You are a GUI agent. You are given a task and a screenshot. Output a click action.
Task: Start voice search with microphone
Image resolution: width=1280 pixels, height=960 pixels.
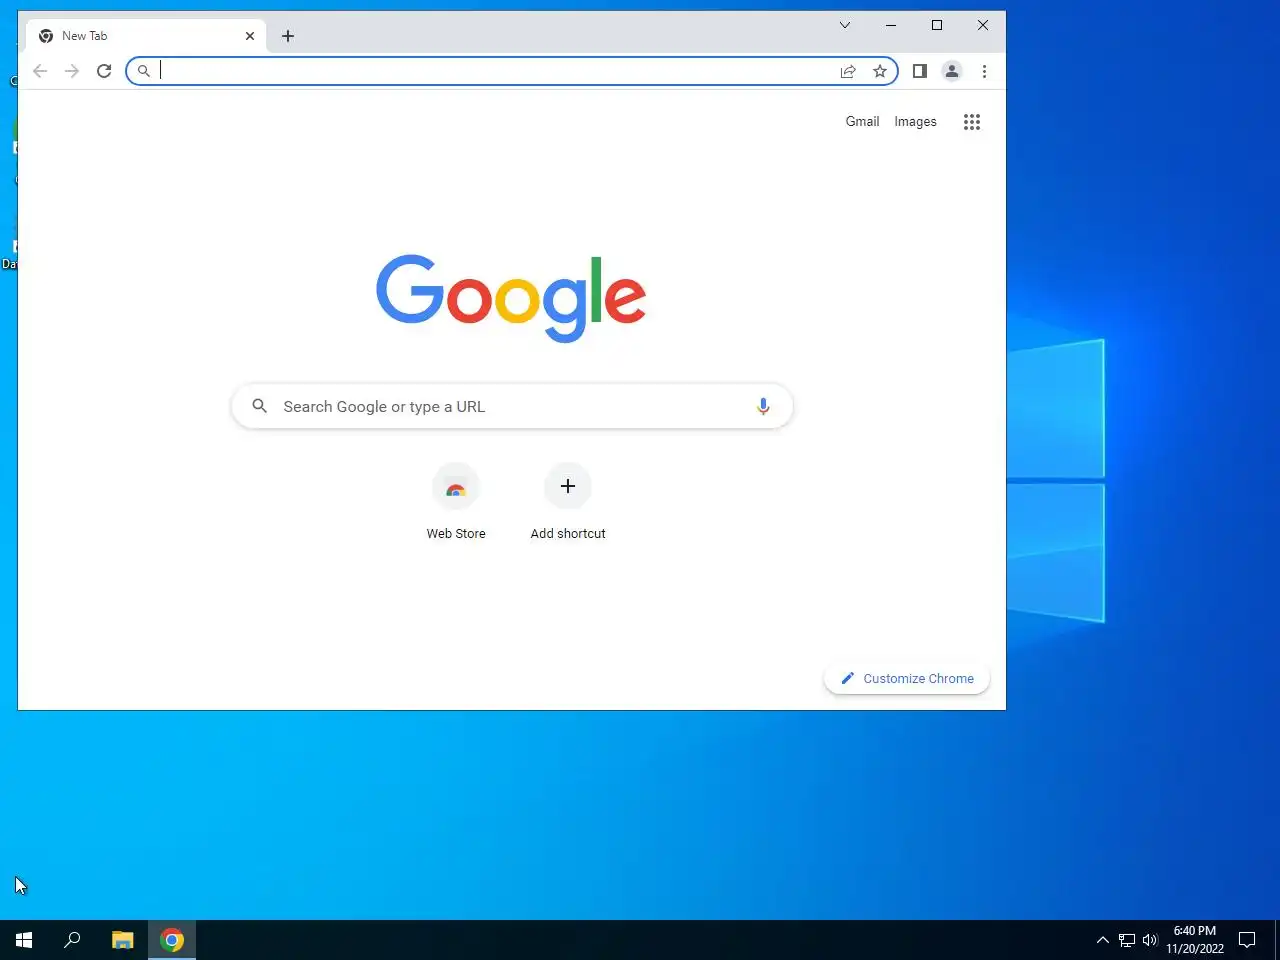(763, 406)
